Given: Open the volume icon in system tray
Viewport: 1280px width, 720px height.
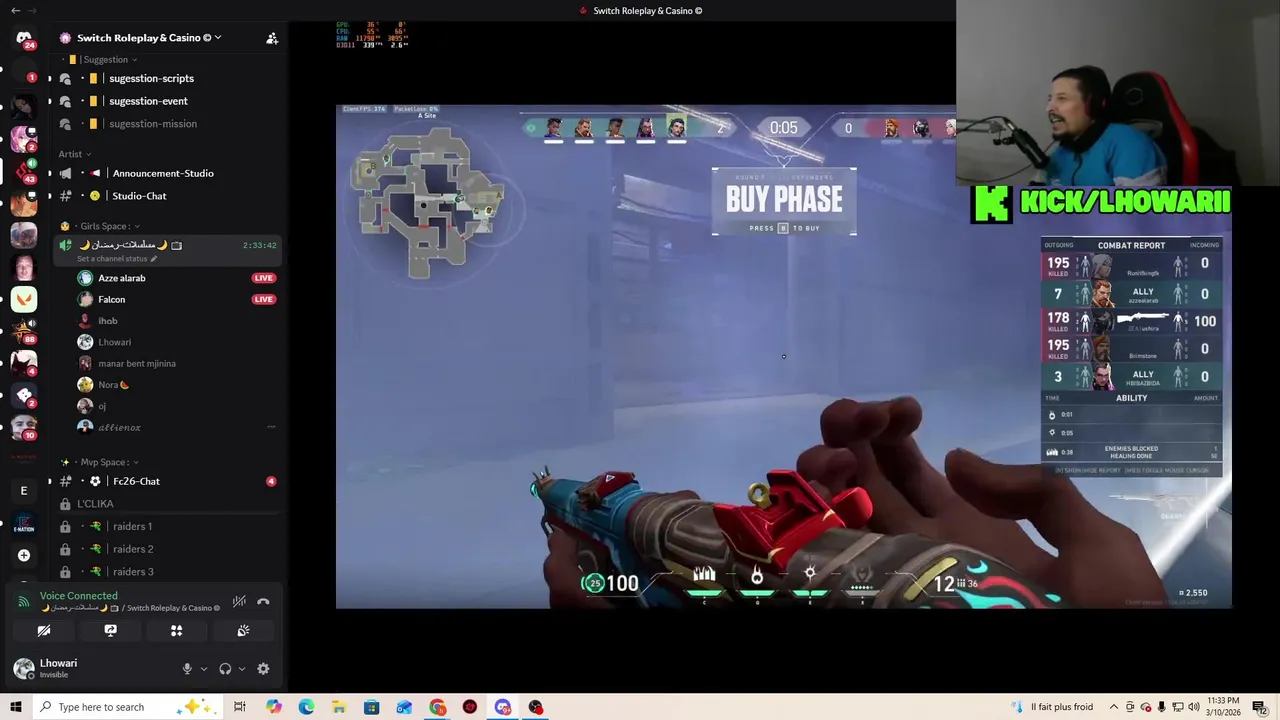Looking at the screenshot, I should [1194, 707].
